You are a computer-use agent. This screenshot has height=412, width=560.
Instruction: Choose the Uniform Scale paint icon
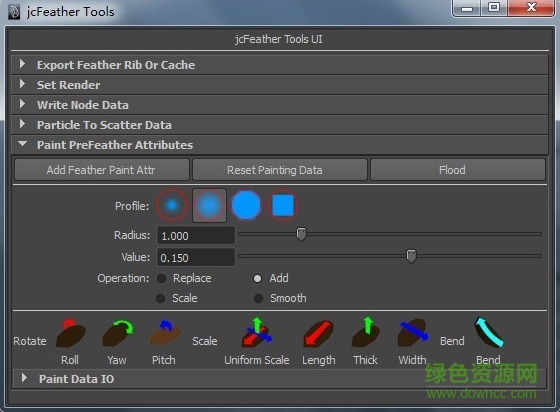(257, 333)
